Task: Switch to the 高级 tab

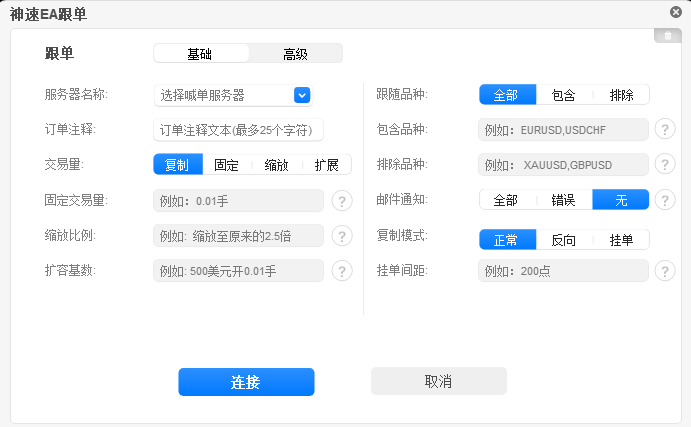Action: click(x=295, y=54)
